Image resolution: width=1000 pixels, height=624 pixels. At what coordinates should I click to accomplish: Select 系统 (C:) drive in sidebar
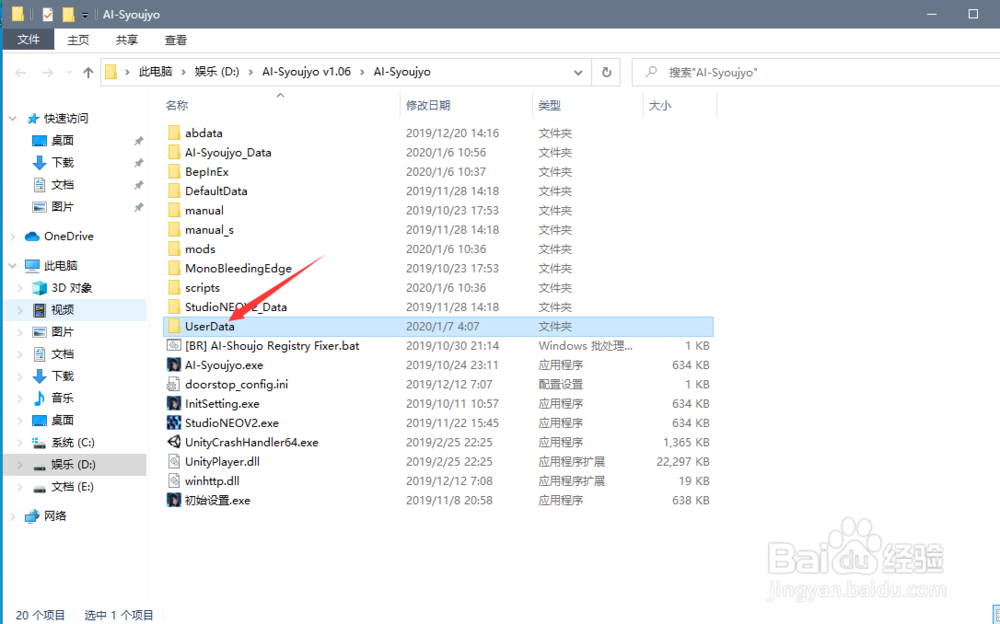[73, 442]
